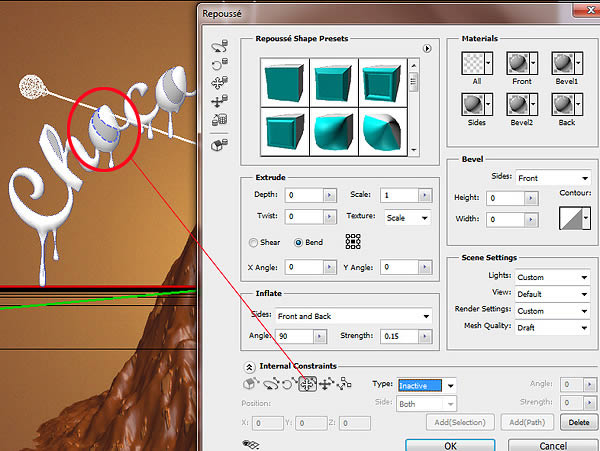The image size is (600, 451).
Task: Select the constraint rotate tool icon
Action: point(271,384)
